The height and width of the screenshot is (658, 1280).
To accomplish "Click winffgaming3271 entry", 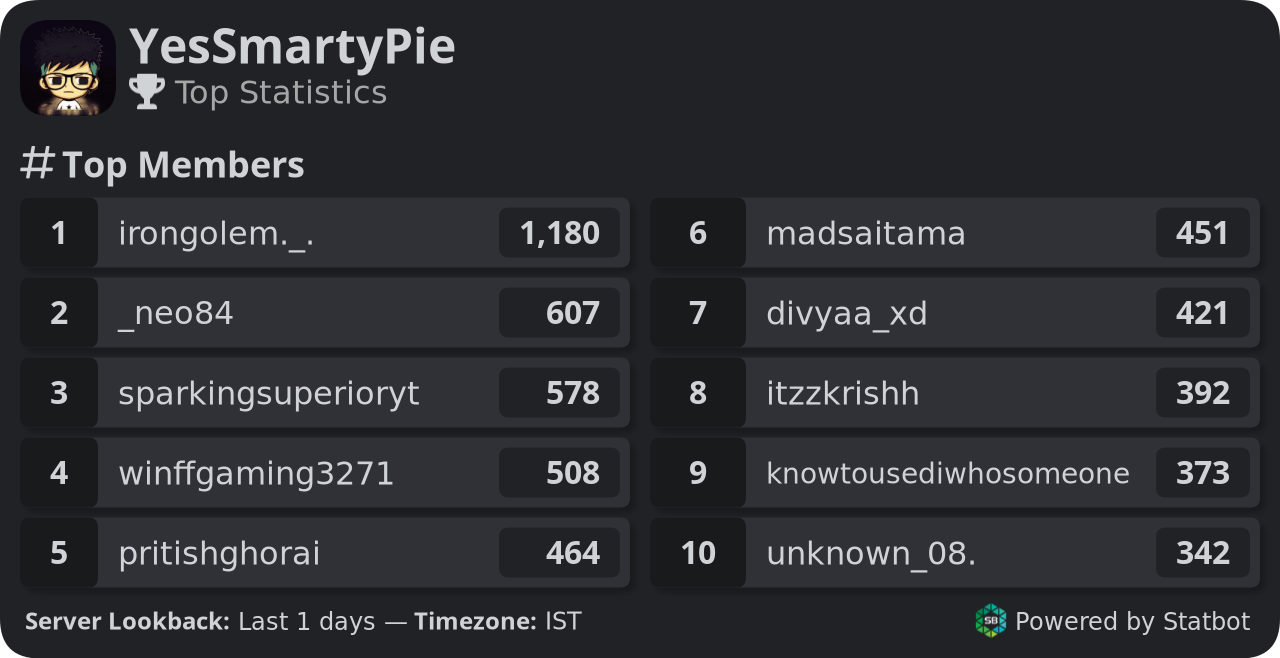I will point(325,473).
